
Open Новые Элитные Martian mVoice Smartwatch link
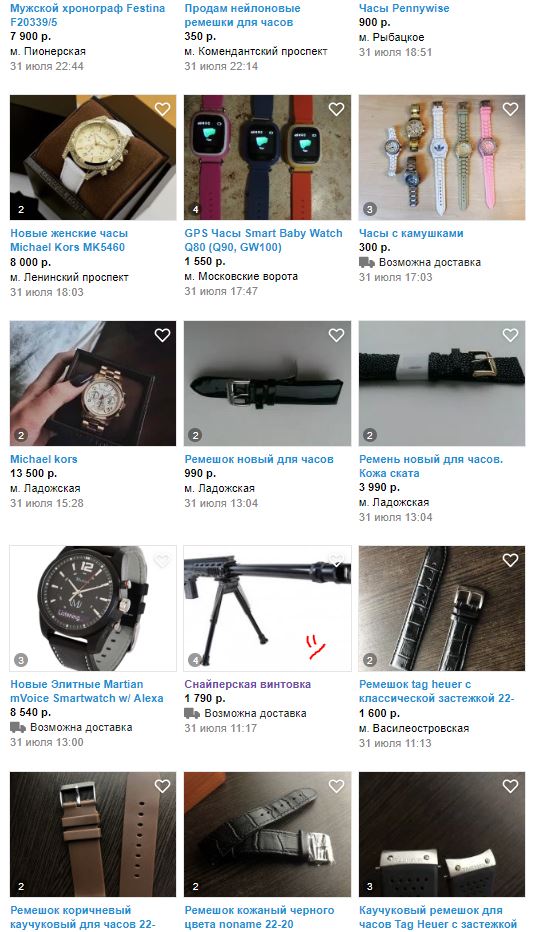[87, 691]
